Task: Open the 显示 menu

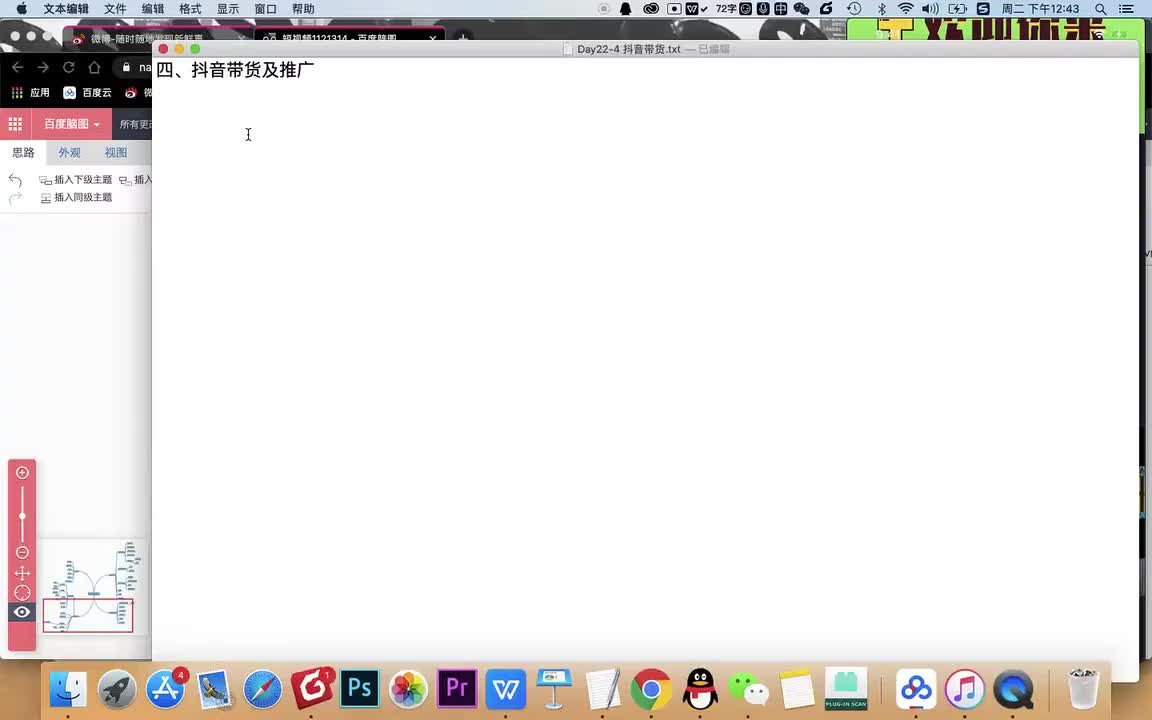Action: tap(228, 9)
